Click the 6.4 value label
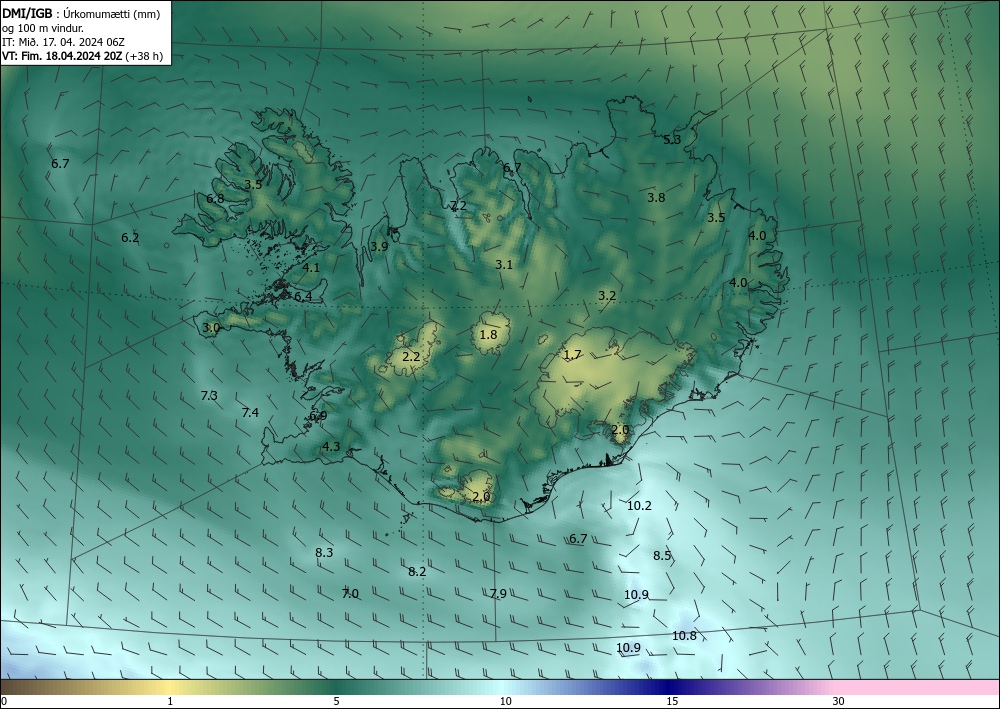Screen dimensions: 1000x709 tap(304, 296)
